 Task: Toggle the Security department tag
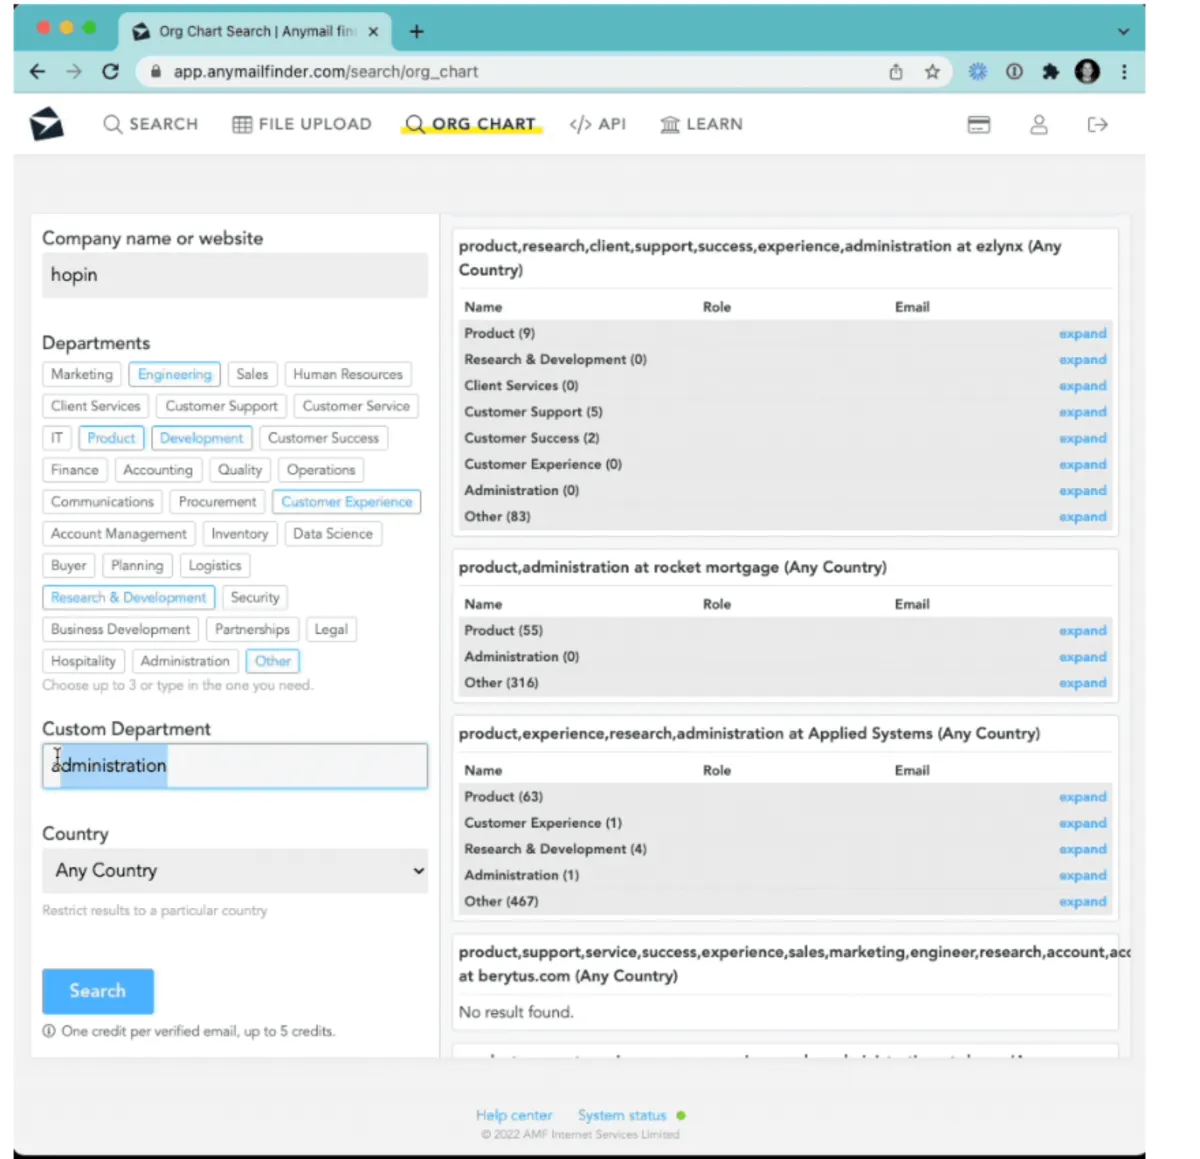255,597
